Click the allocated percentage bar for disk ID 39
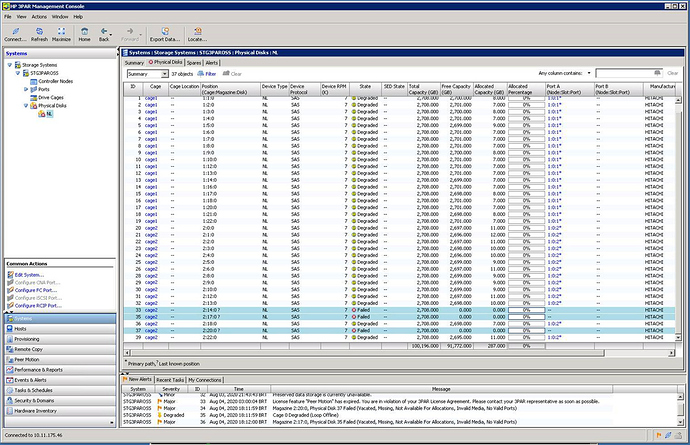The height and width of the screenshot is (445, 690). [x=526, y=338]
